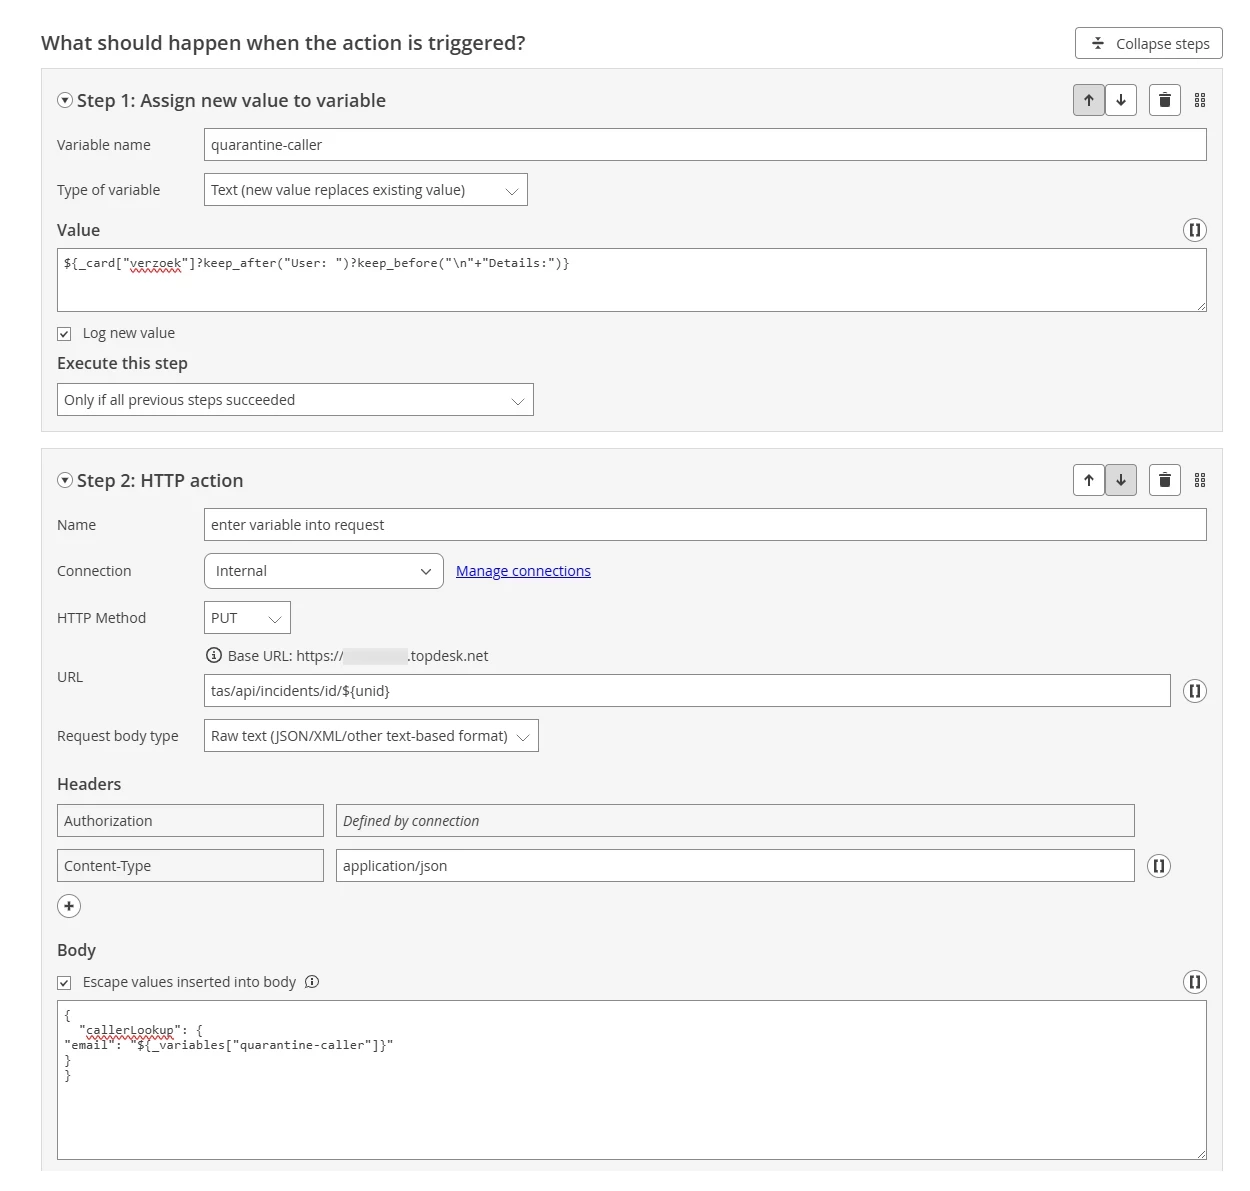Open Type of variable dropdown
Screen dimensions: 1250x1191
(365, 190)
